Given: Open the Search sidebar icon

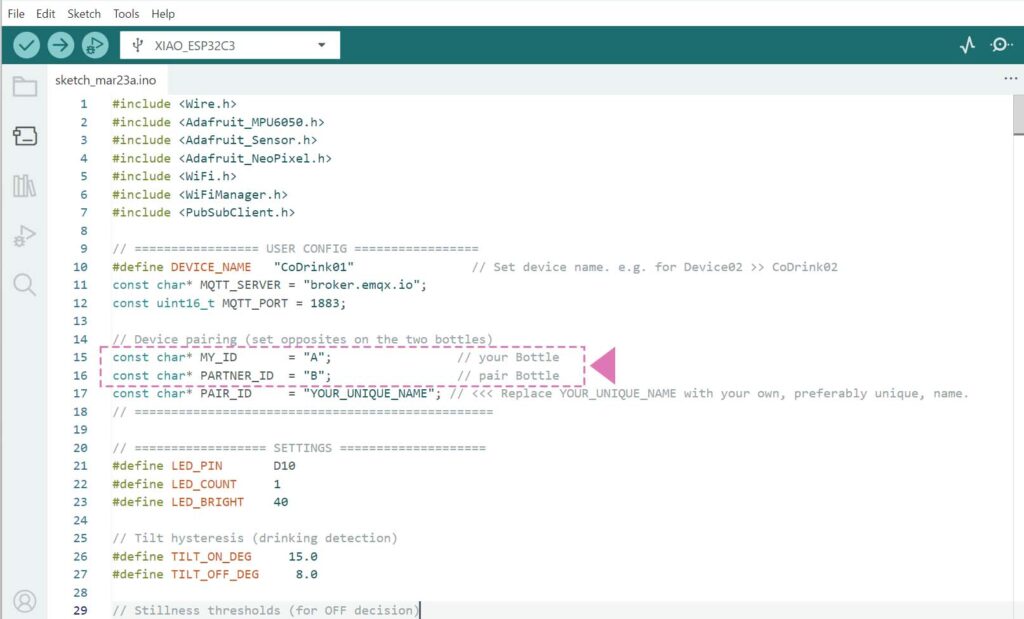Looking at the screenshot, I should click(24, 285).
